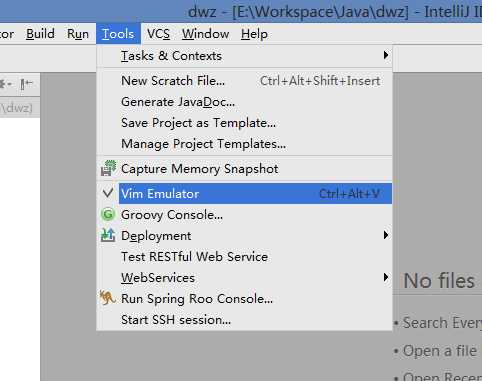Open the Build menu
This screenshot has width=482, height=381.
[40, 34]
